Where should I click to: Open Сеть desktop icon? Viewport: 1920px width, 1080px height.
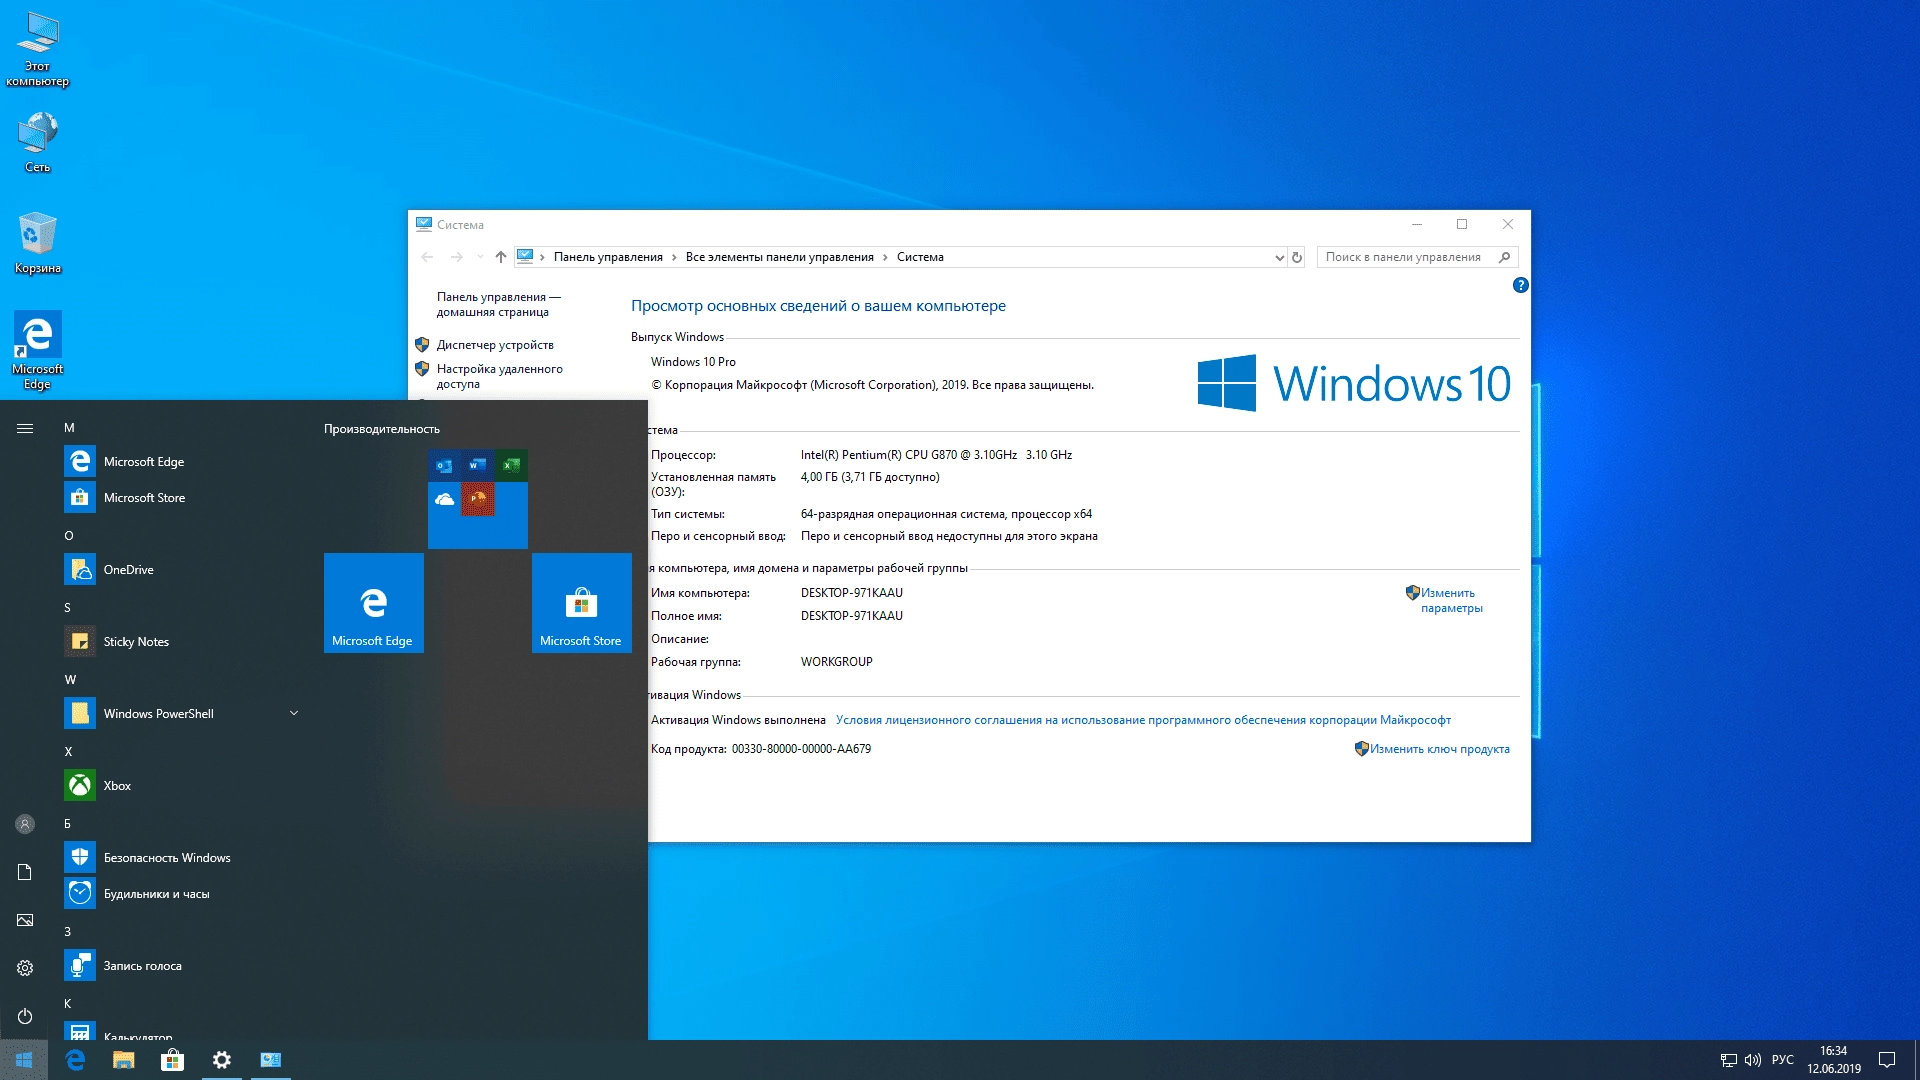tap(38, 141)
